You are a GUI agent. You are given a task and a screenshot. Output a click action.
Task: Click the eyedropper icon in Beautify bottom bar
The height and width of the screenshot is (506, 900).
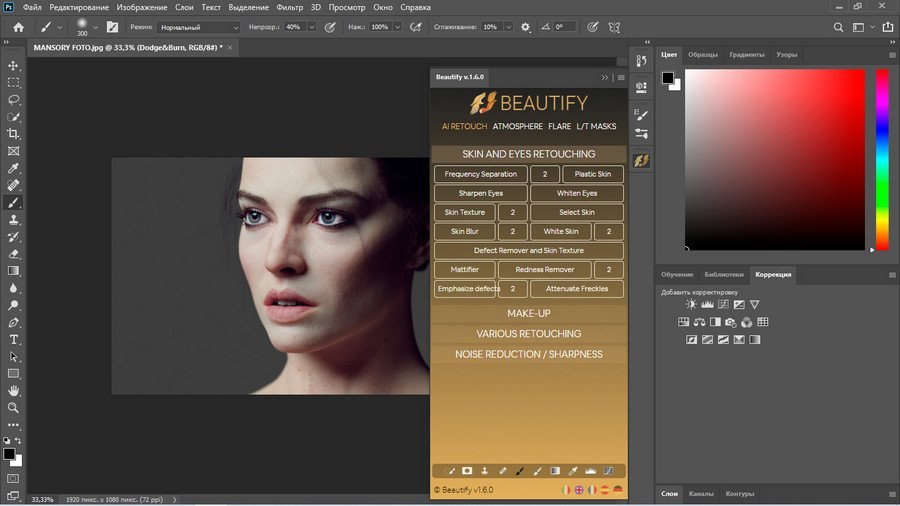573,470
